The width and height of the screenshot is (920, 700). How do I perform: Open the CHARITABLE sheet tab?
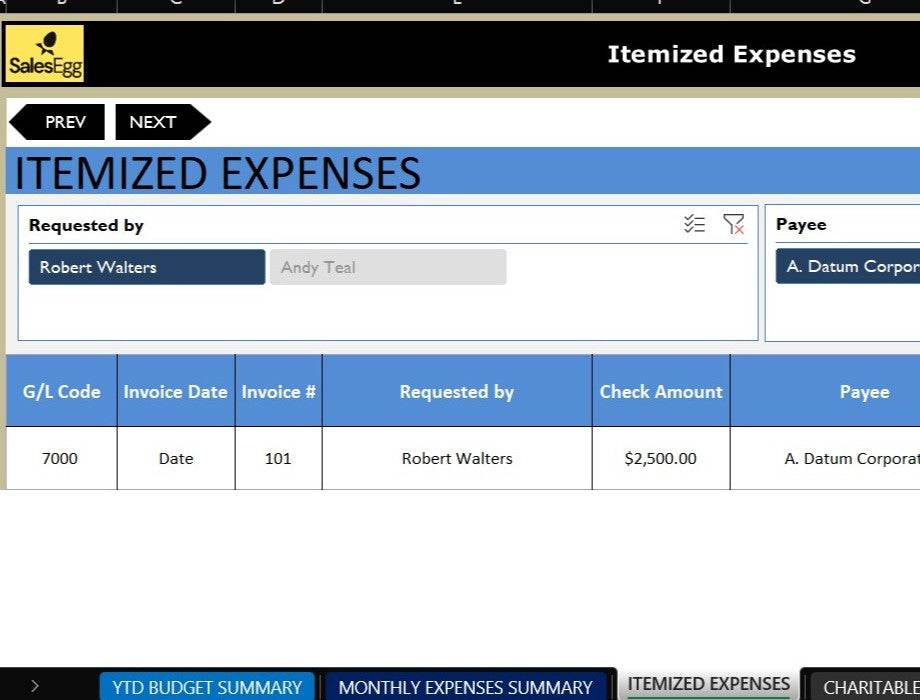click(868, 687)
